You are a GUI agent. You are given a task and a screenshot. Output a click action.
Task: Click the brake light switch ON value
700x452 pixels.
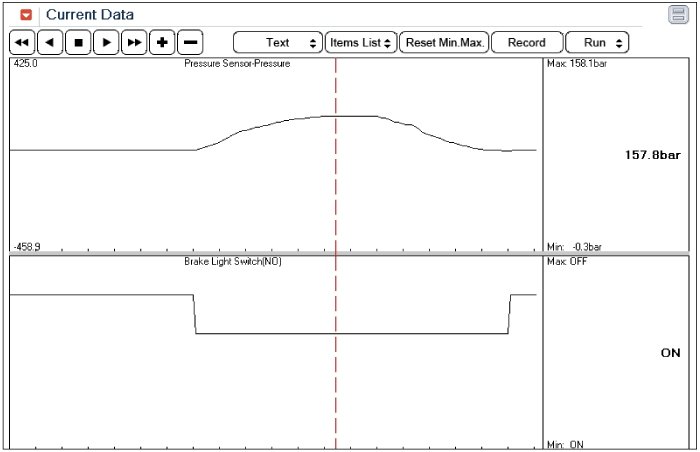pos(670,353)
